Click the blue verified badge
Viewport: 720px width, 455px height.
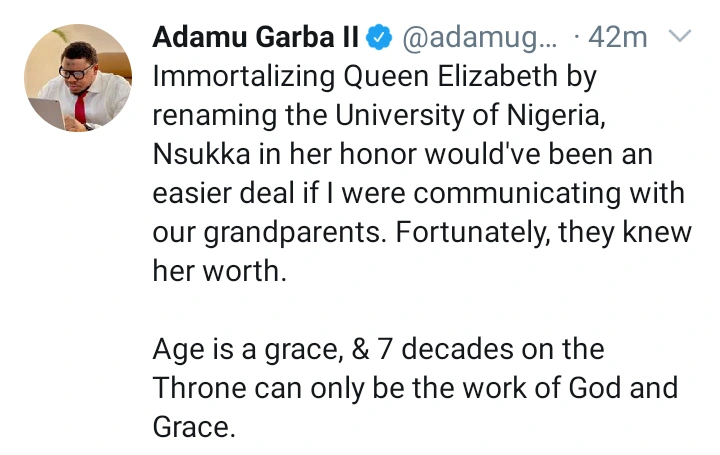click(379, 38)
